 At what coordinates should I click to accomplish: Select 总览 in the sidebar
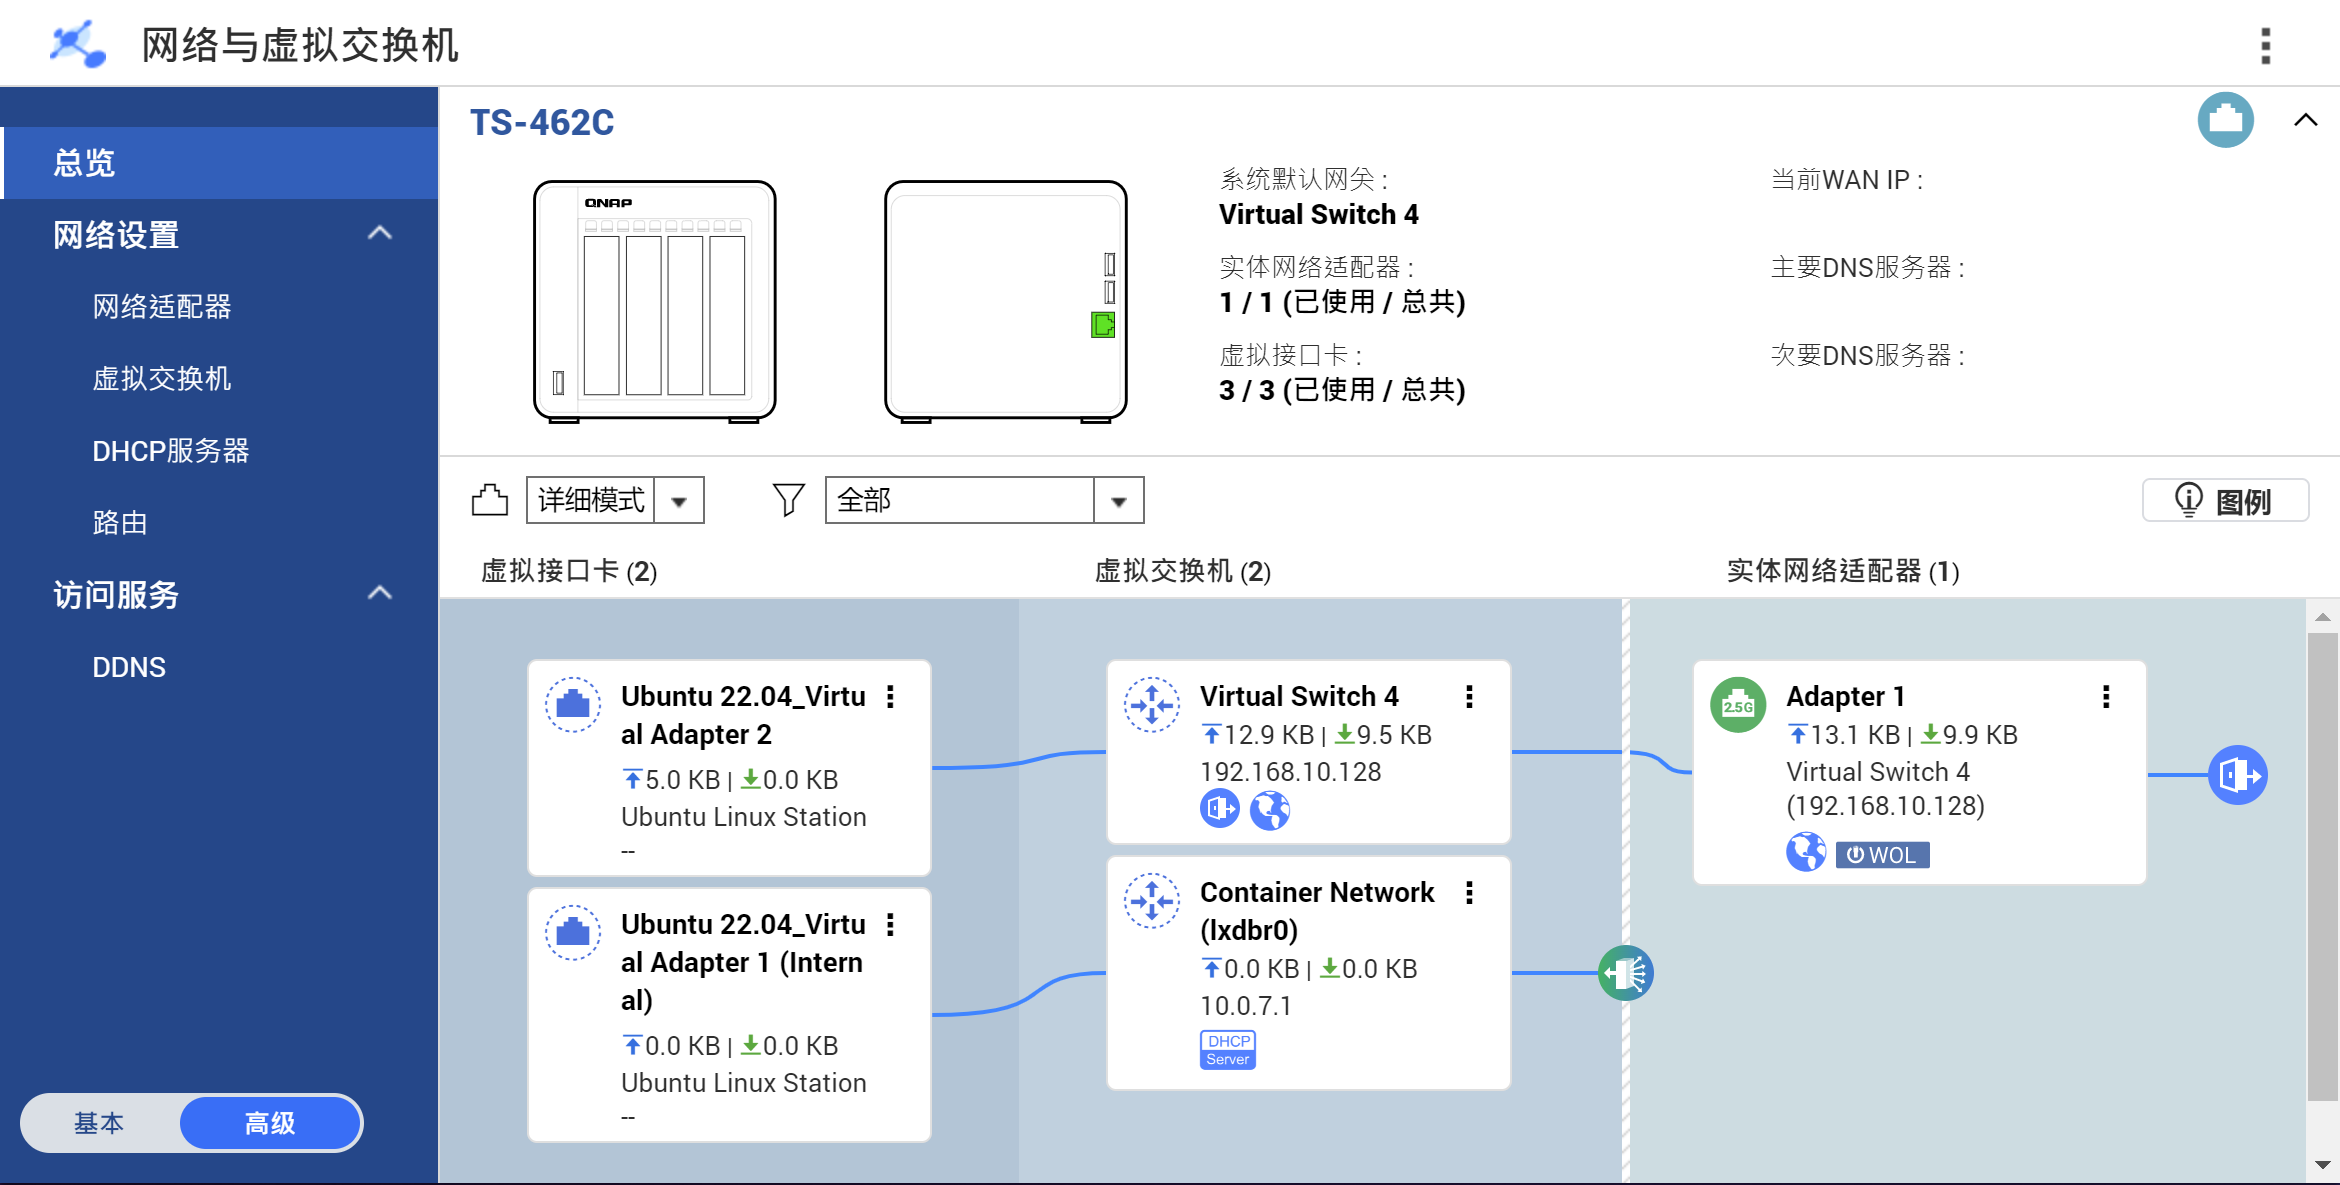tap(219, 163)
